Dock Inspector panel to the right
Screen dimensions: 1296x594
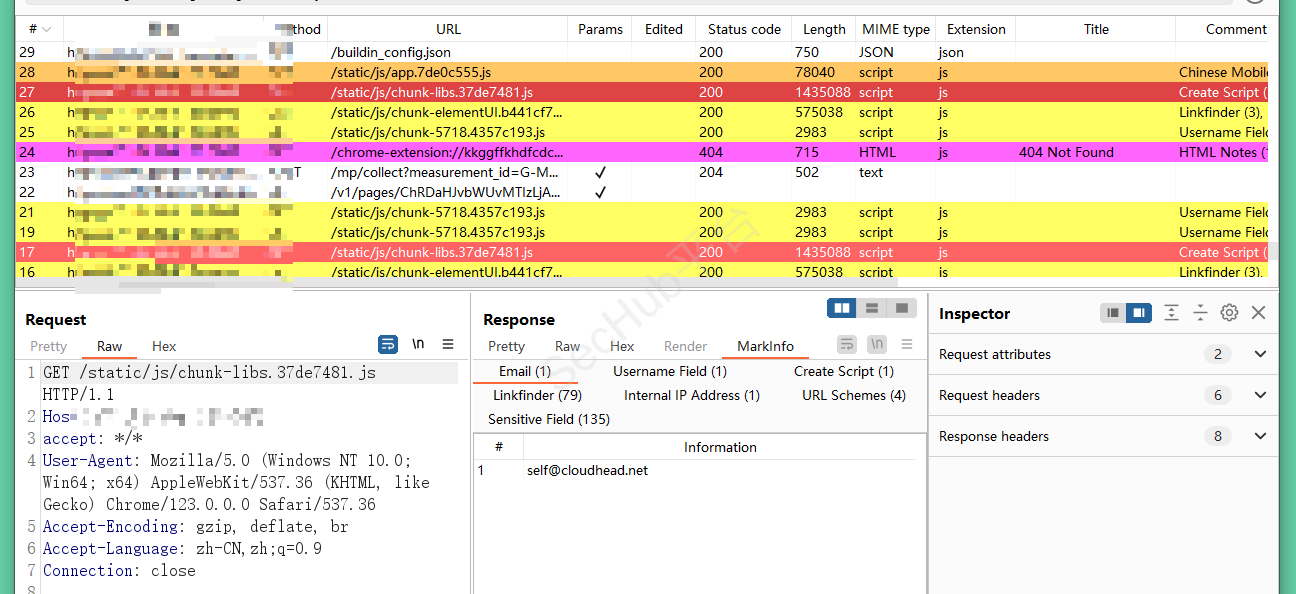click(1138, 313)
